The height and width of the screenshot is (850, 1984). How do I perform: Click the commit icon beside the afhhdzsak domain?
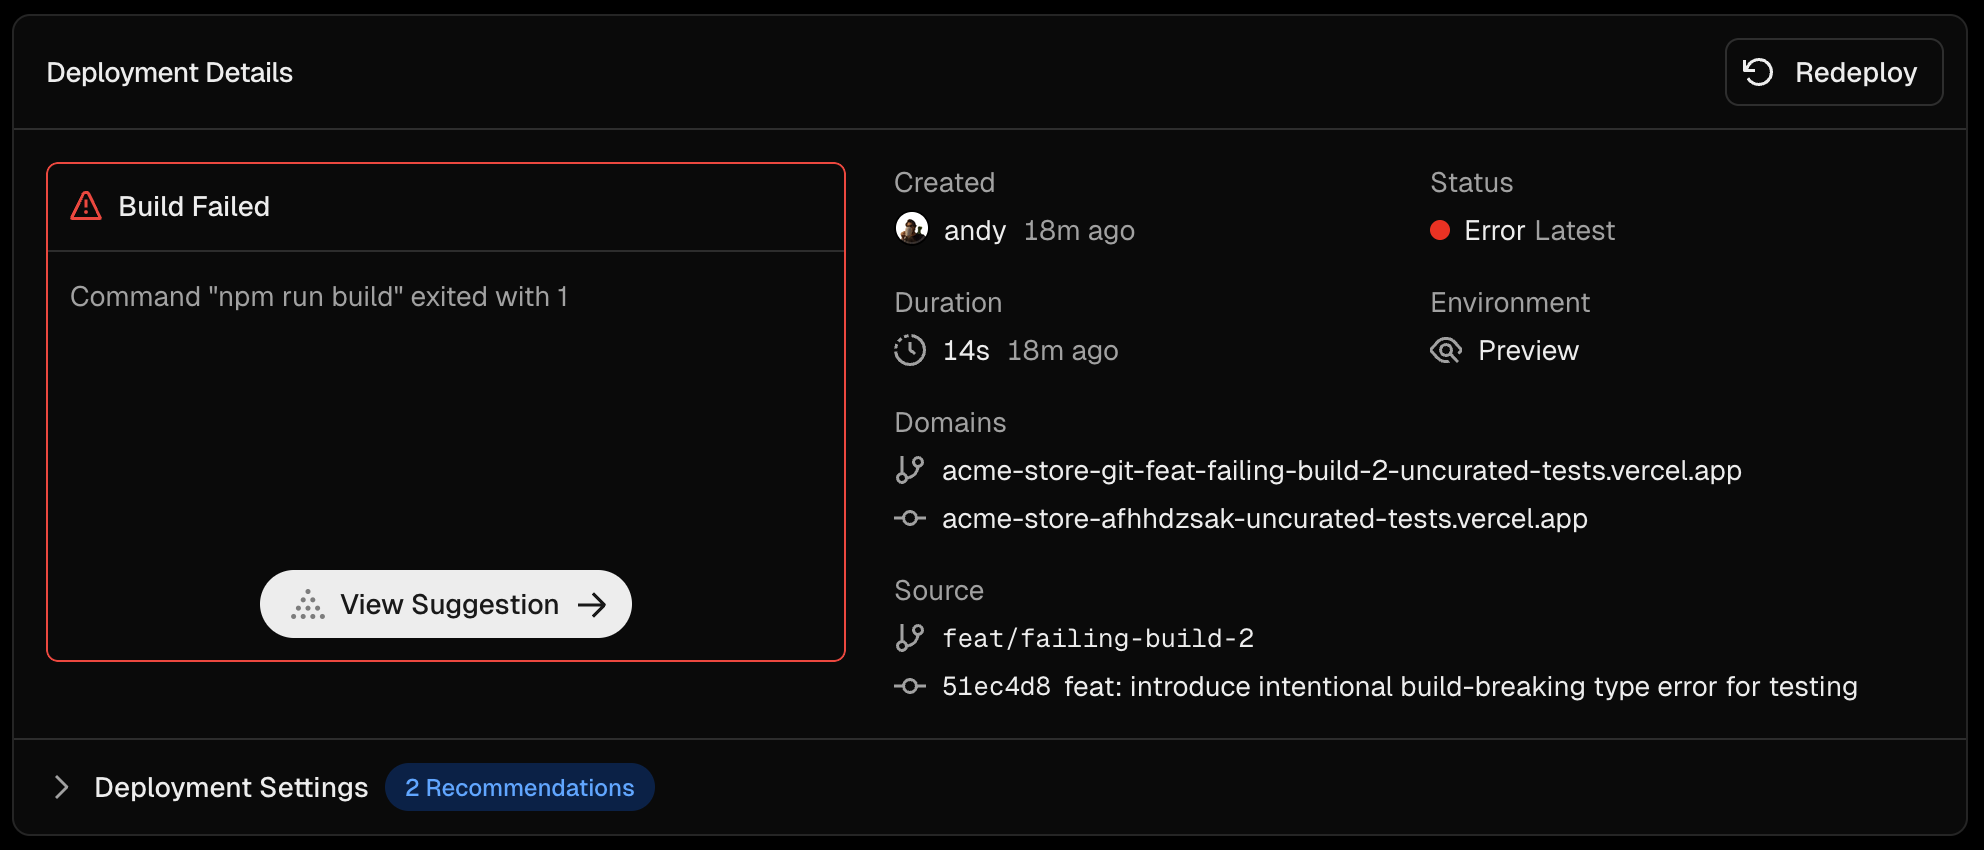click(910, 518)
